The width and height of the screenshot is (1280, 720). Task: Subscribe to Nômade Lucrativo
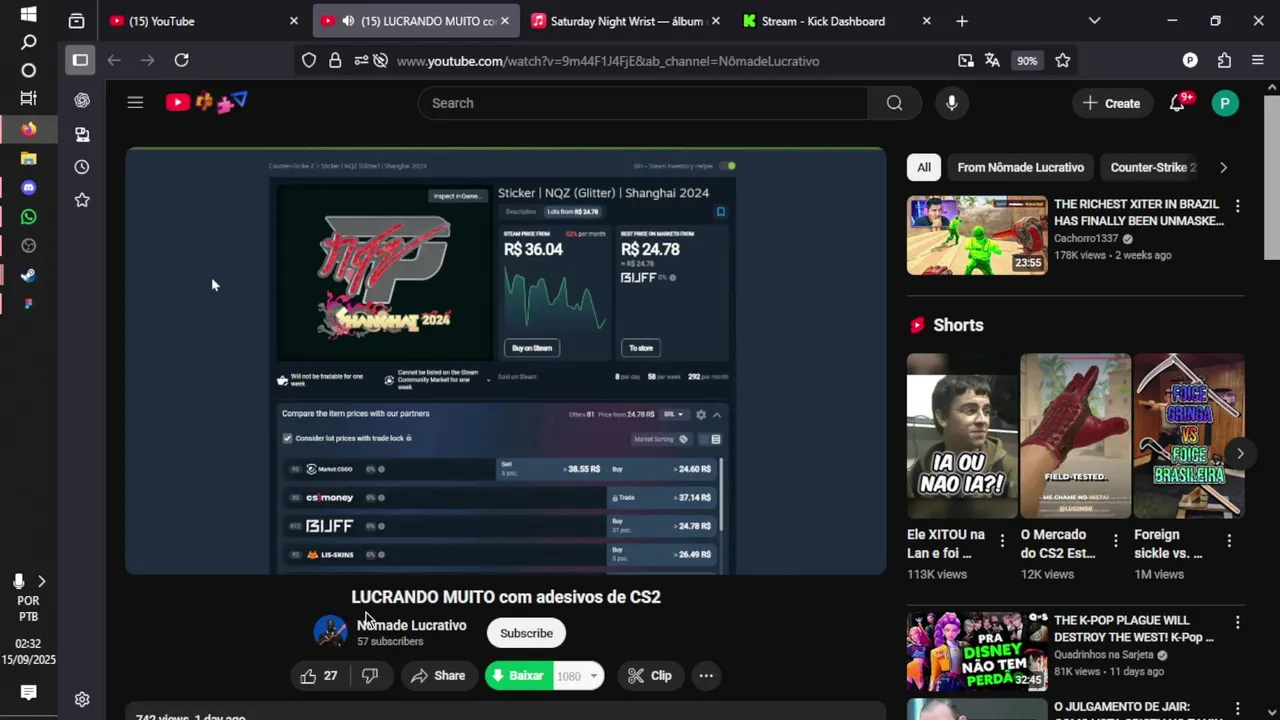pyautogui.click(x=526, y=633)
